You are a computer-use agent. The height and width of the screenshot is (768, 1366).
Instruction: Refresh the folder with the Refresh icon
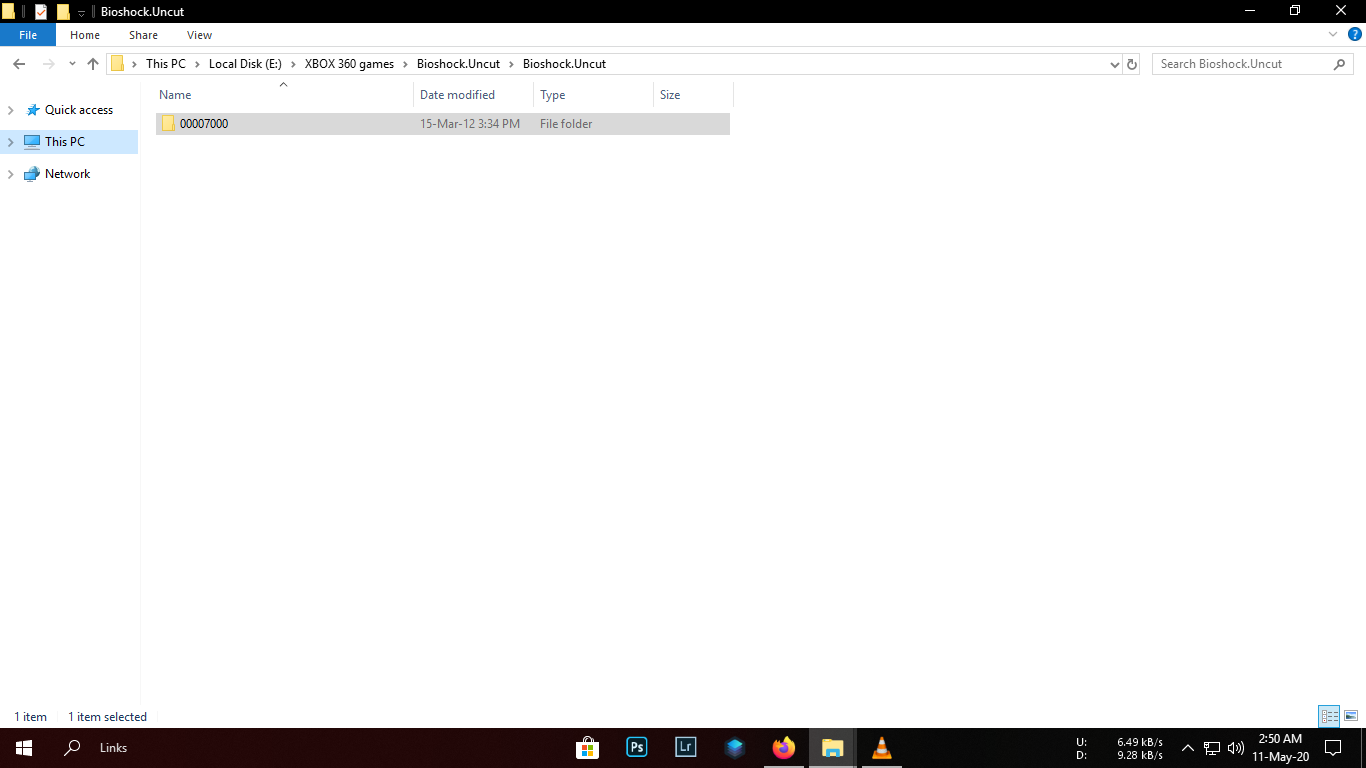(x=1132, y=64)
